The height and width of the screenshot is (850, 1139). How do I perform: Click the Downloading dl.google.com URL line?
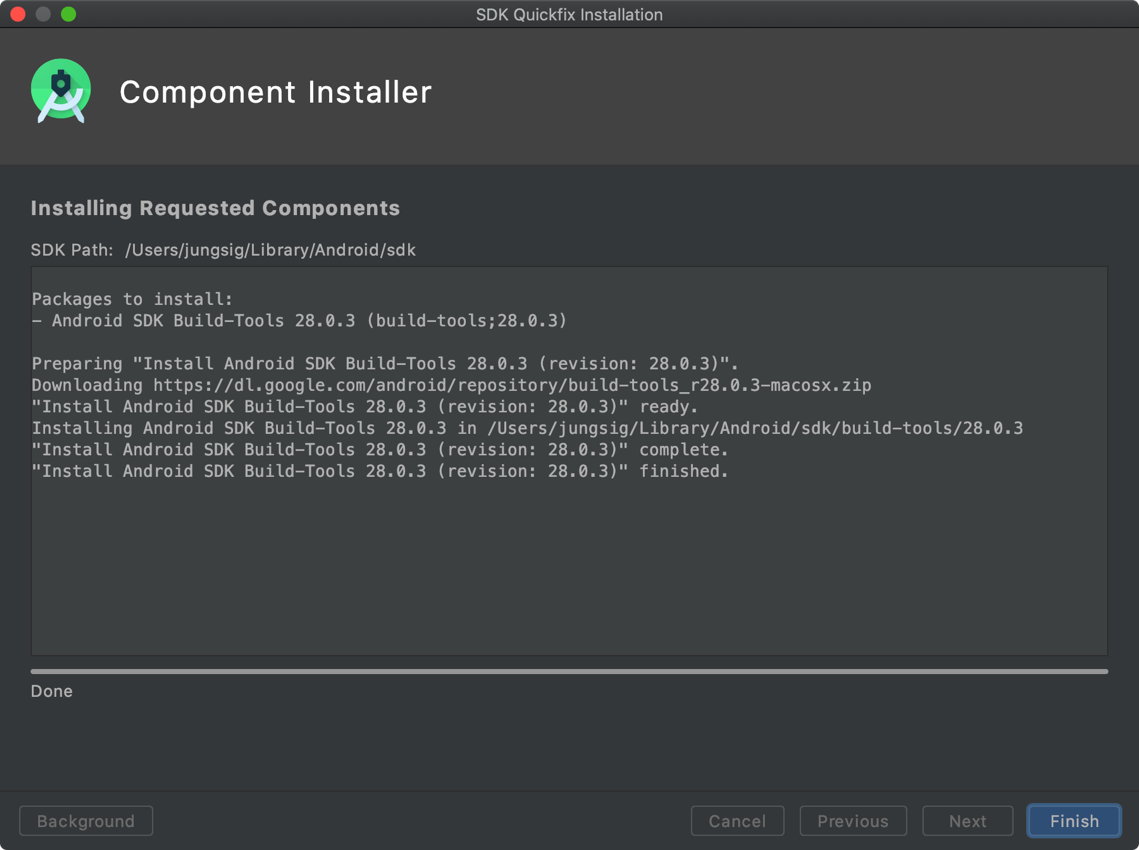(x=452, y=385)
